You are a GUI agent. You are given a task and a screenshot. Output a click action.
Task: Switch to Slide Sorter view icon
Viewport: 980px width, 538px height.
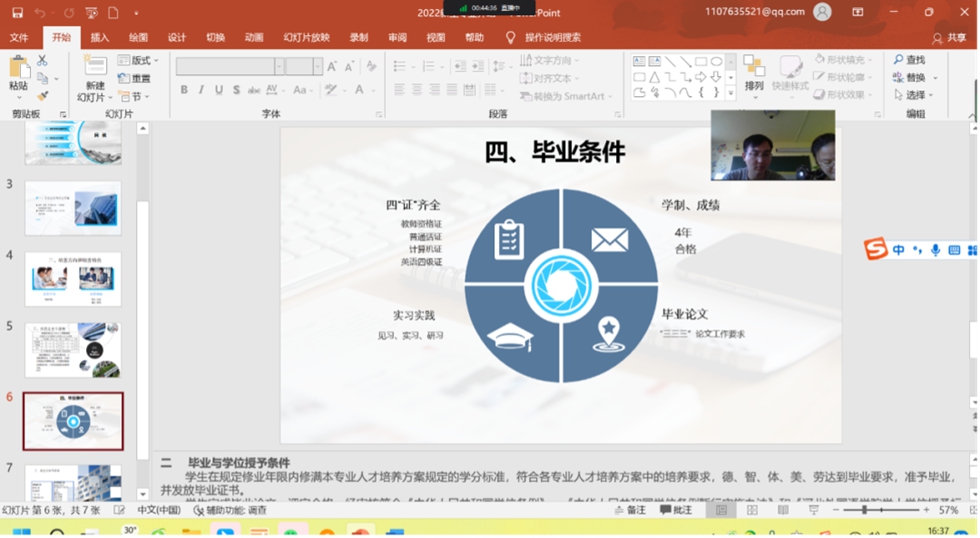click(x=751, y=510)
